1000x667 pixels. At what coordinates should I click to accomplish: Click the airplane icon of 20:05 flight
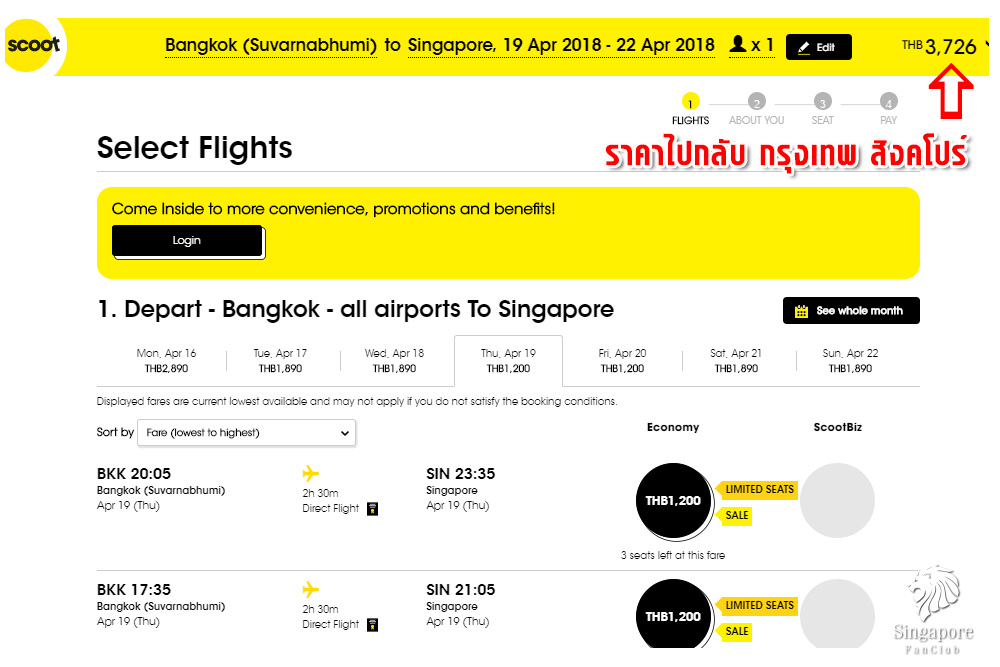point(310,473)
